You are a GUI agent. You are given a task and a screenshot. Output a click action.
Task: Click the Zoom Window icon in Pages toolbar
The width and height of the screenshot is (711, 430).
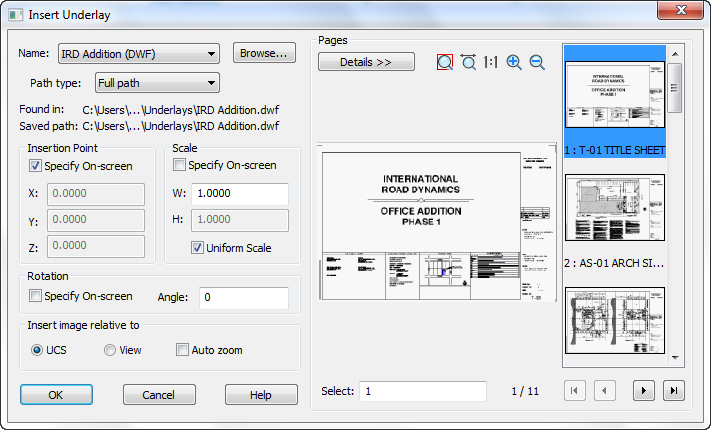(445, 62)
